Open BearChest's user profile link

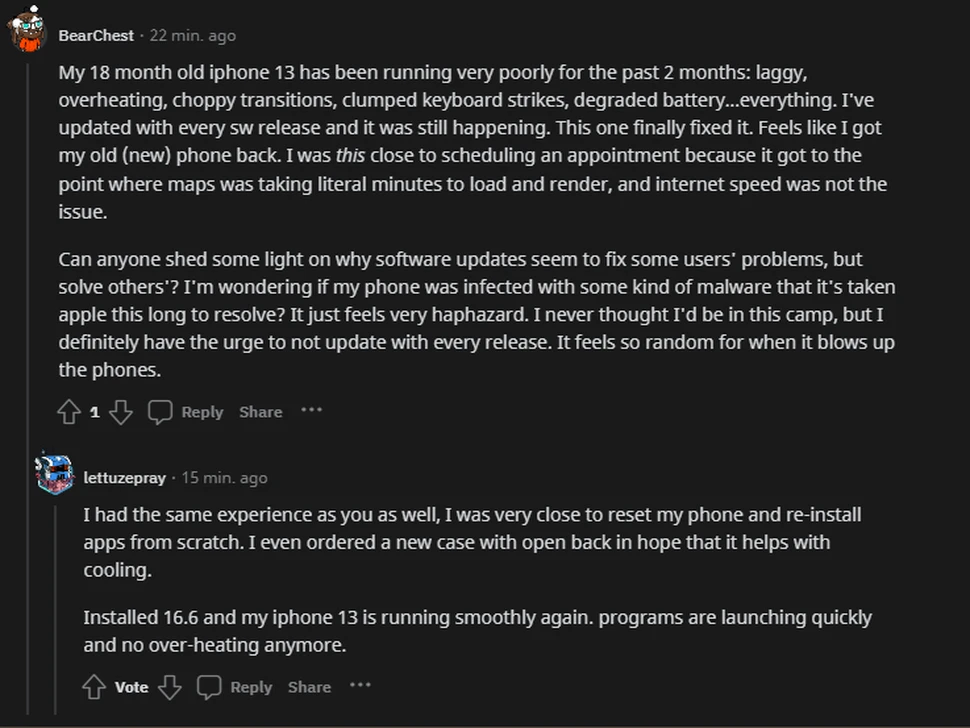(96, 35)
